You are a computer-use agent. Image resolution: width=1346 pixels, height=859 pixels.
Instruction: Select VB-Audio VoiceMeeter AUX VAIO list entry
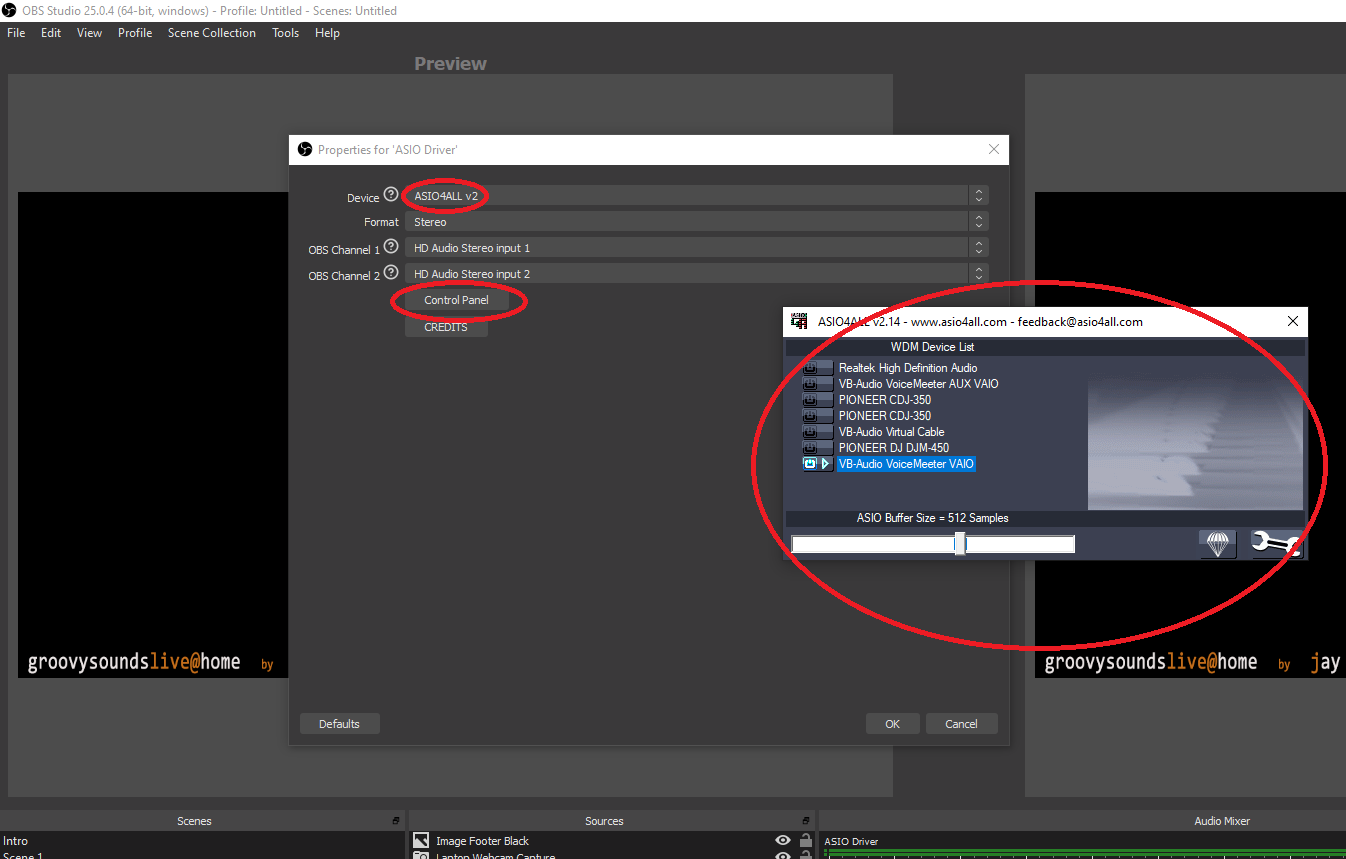[918, 384]
